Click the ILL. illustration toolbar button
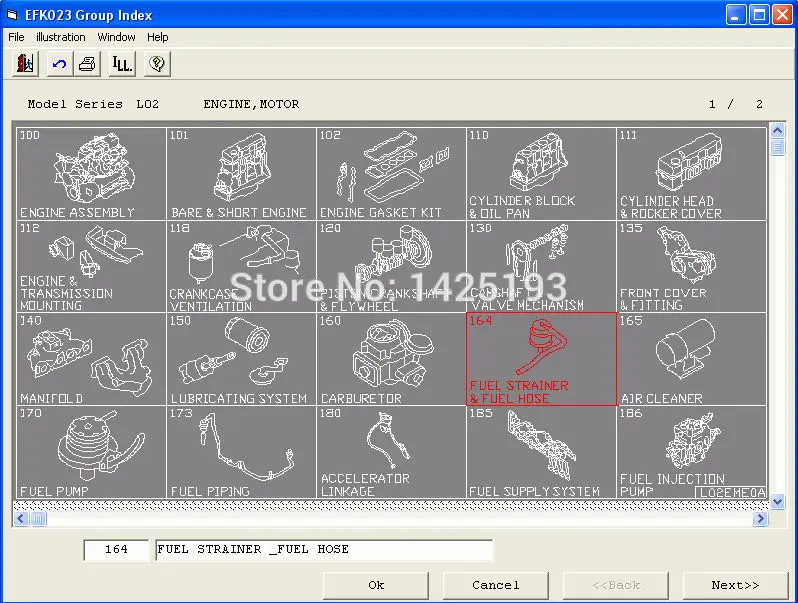This screenshot has width=798, height=603. pos(122,64)
